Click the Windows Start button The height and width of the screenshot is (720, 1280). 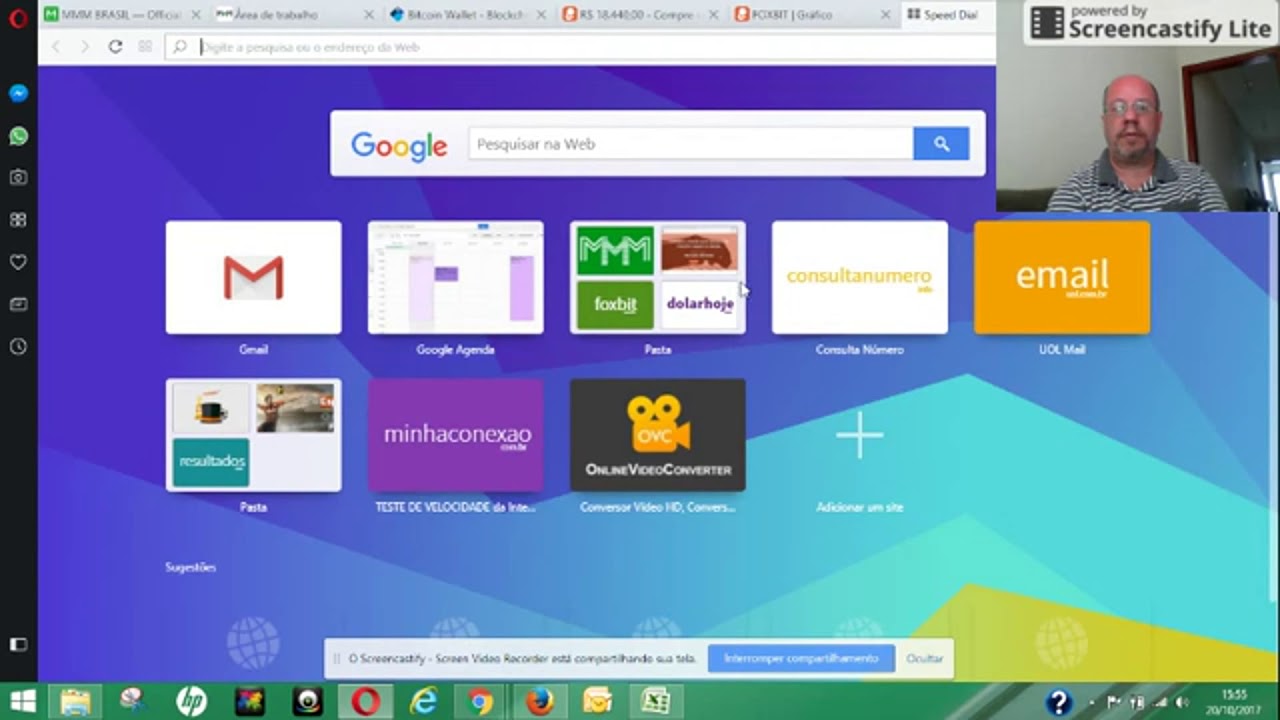(x=22, y=701)
